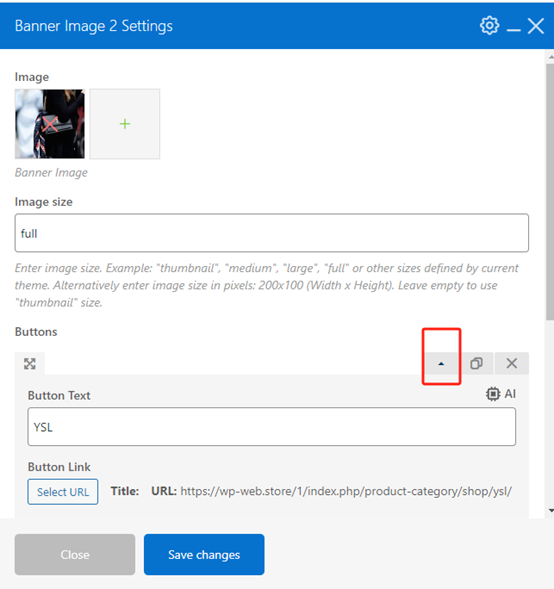The image size is (554, 589).
Task: Click Select URL button
Action: coord(63,492)
